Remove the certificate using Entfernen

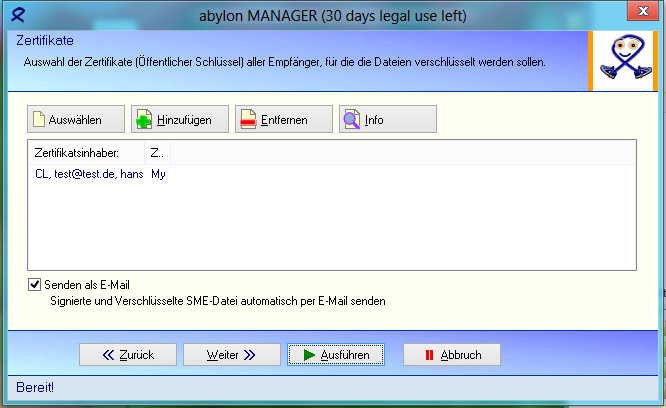coord(285,120)
